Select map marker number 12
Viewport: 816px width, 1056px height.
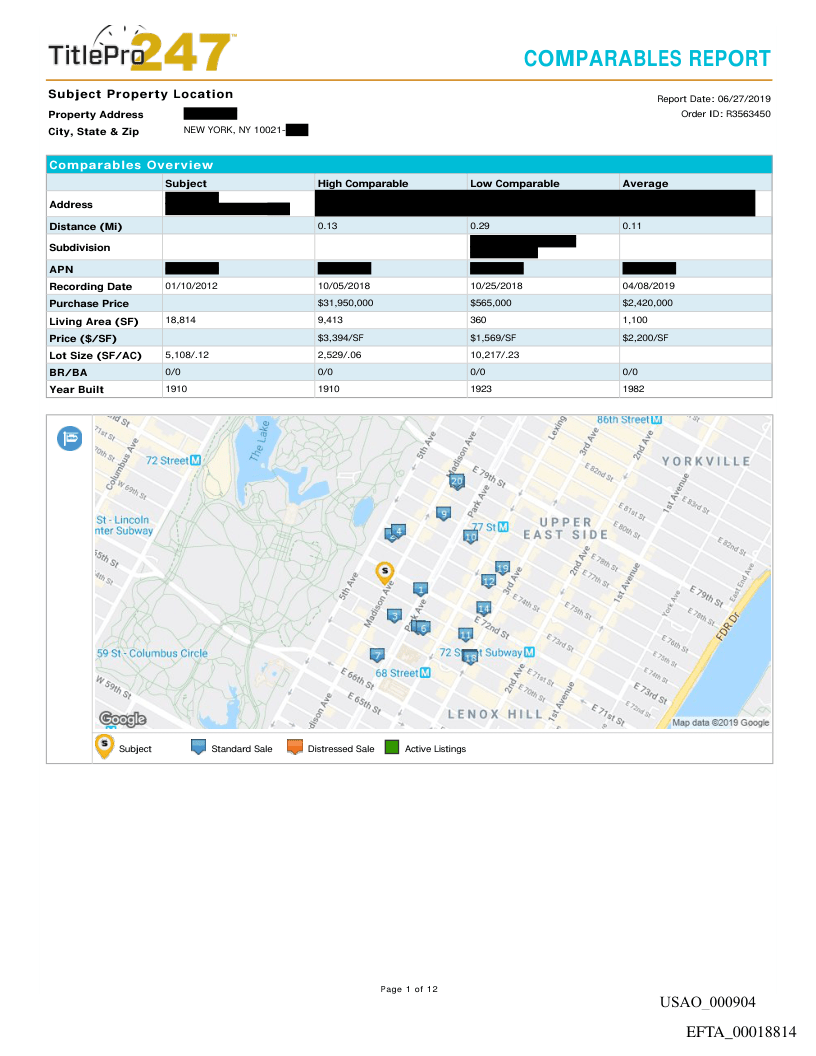coord(488,580)
